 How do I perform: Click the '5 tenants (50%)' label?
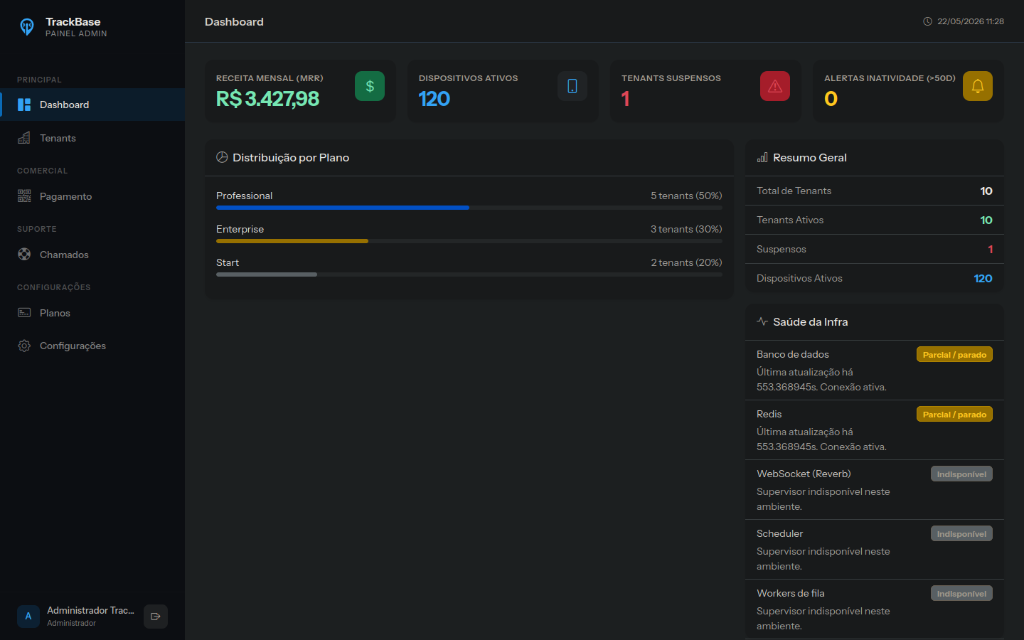[x=686, y=195]
